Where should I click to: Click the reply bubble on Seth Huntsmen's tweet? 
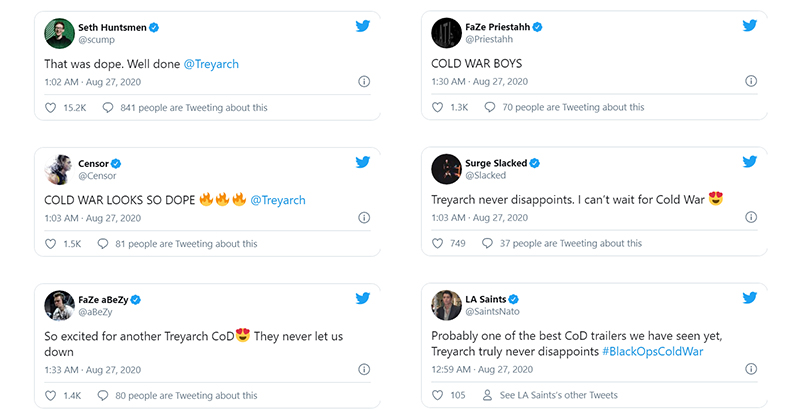(108, 107)
